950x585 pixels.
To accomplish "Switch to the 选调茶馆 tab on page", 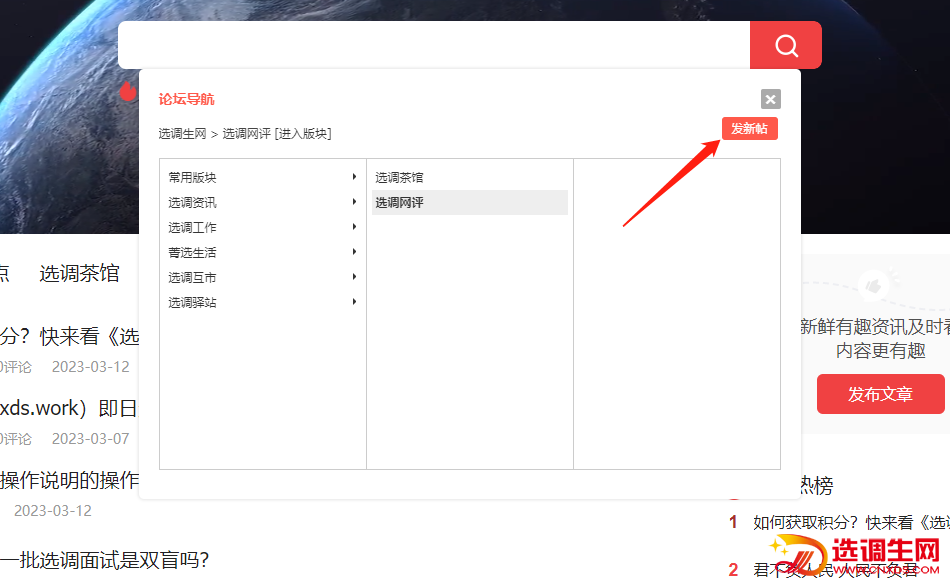I will (x=79, y=273).
